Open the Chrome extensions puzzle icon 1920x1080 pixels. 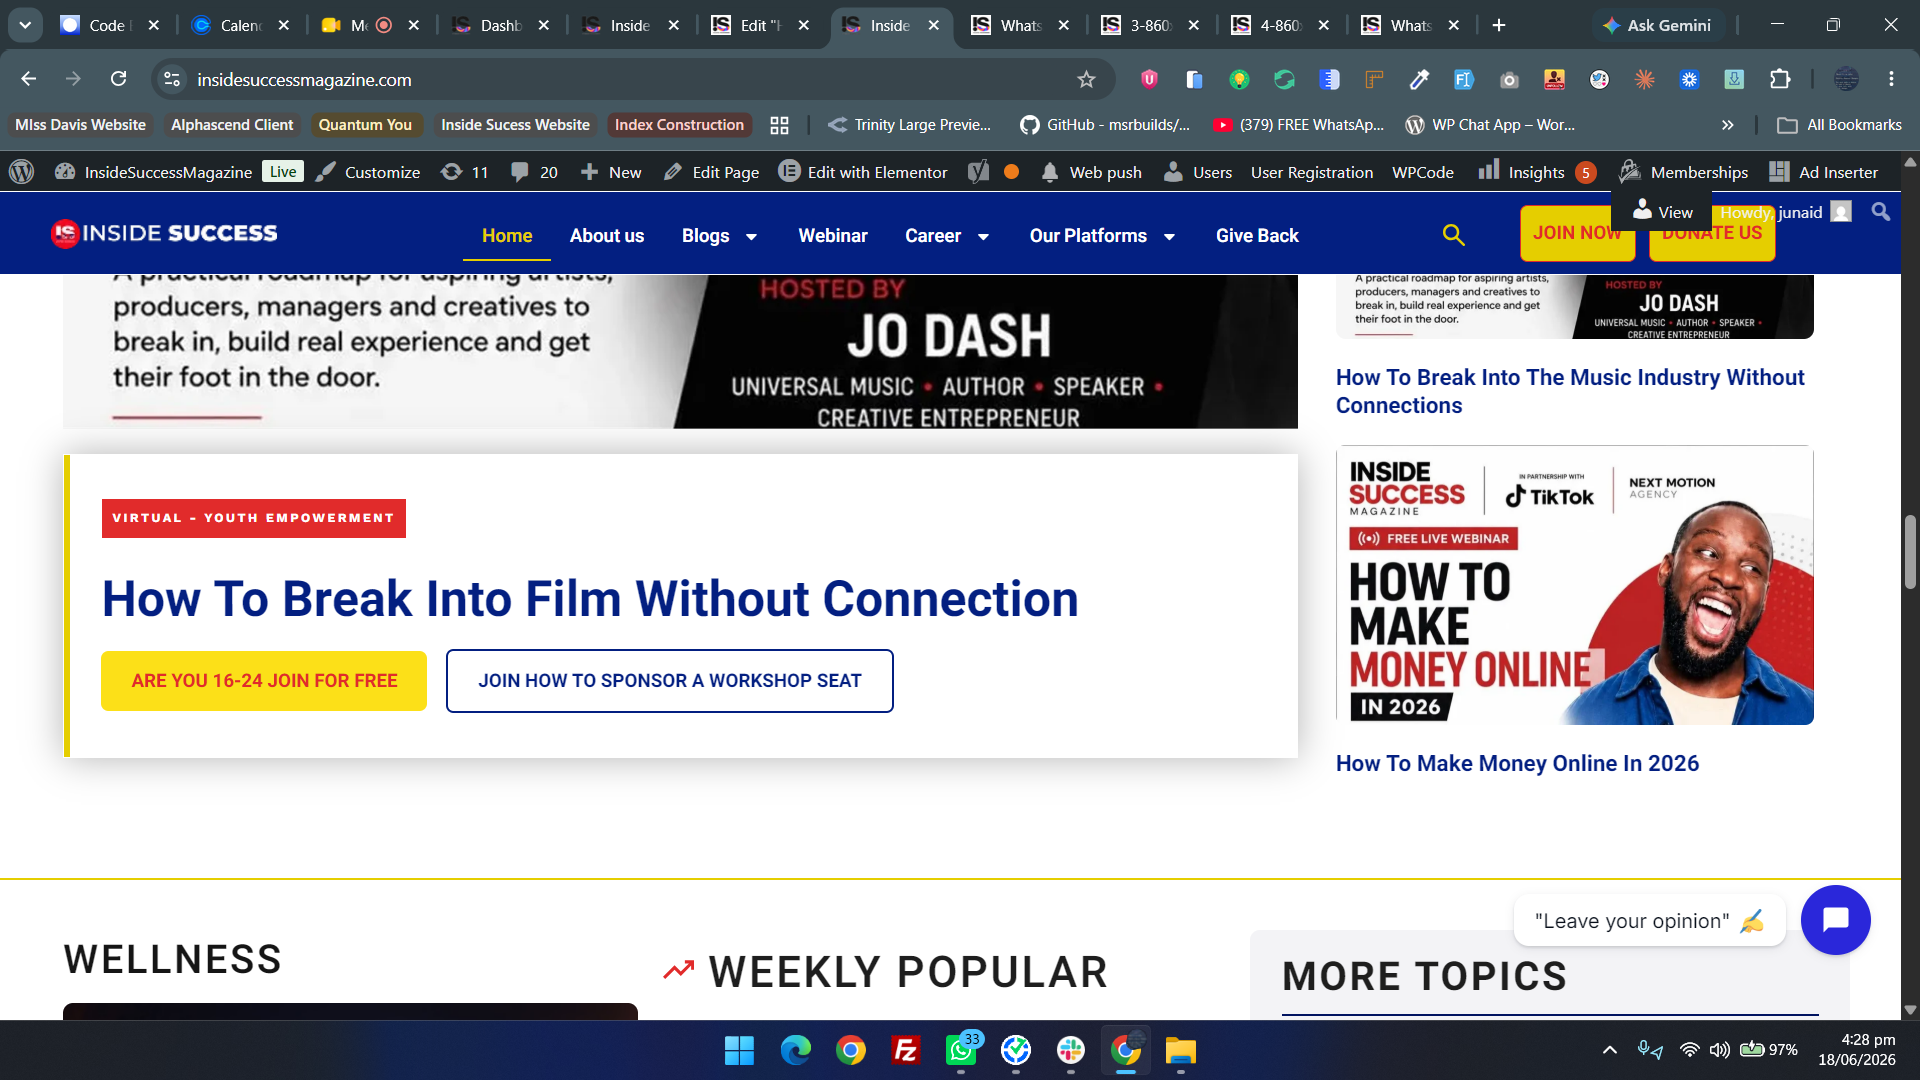coord(1780,79)
